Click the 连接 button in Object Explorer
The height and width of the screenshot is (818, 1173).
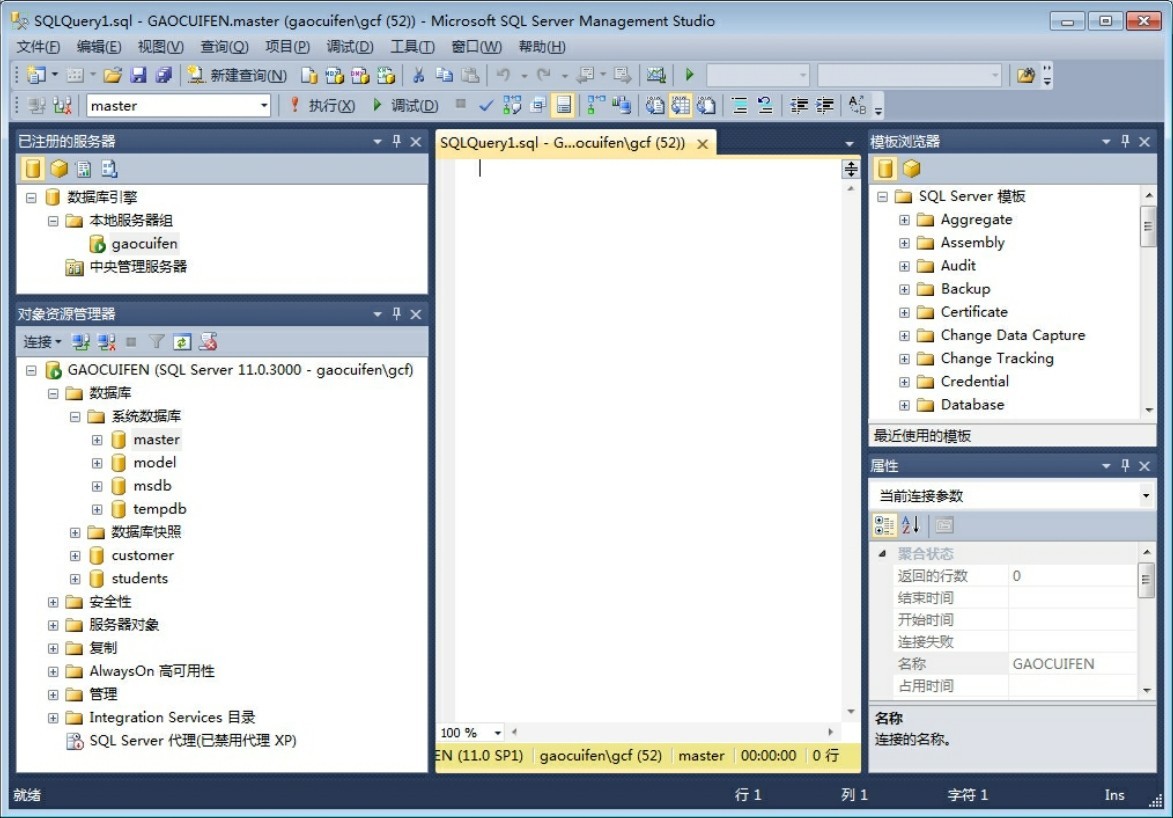tap(42, 342)
